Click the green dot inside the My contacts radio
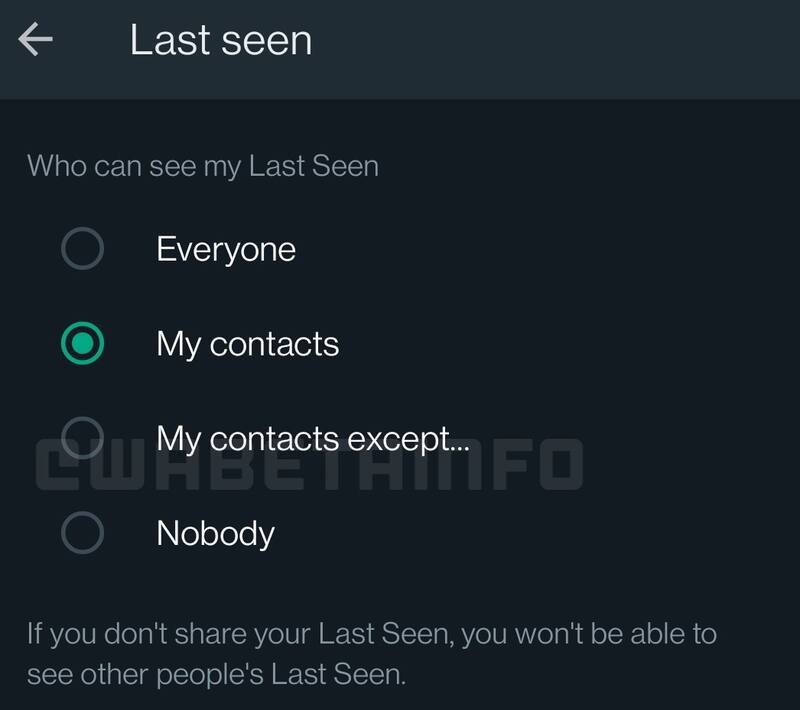Viewport: 800px width, 710px height. (82, 343)
